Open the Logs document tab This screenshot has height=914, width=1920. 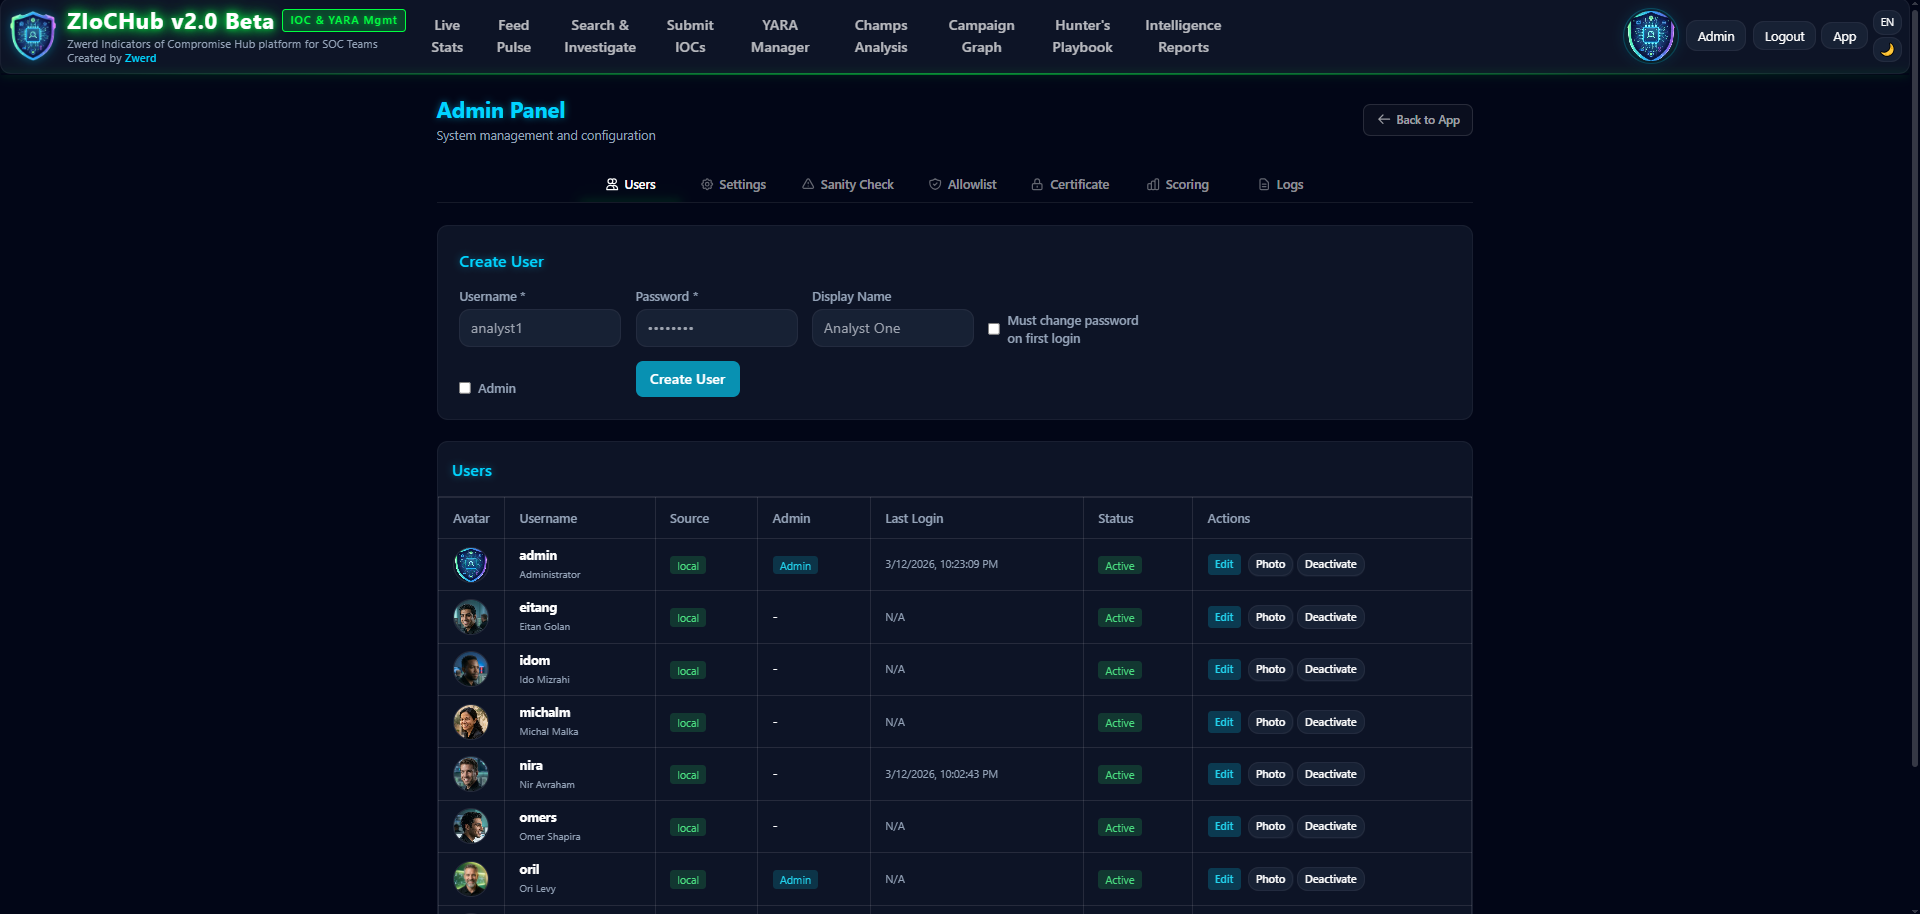click(1280, 185)
